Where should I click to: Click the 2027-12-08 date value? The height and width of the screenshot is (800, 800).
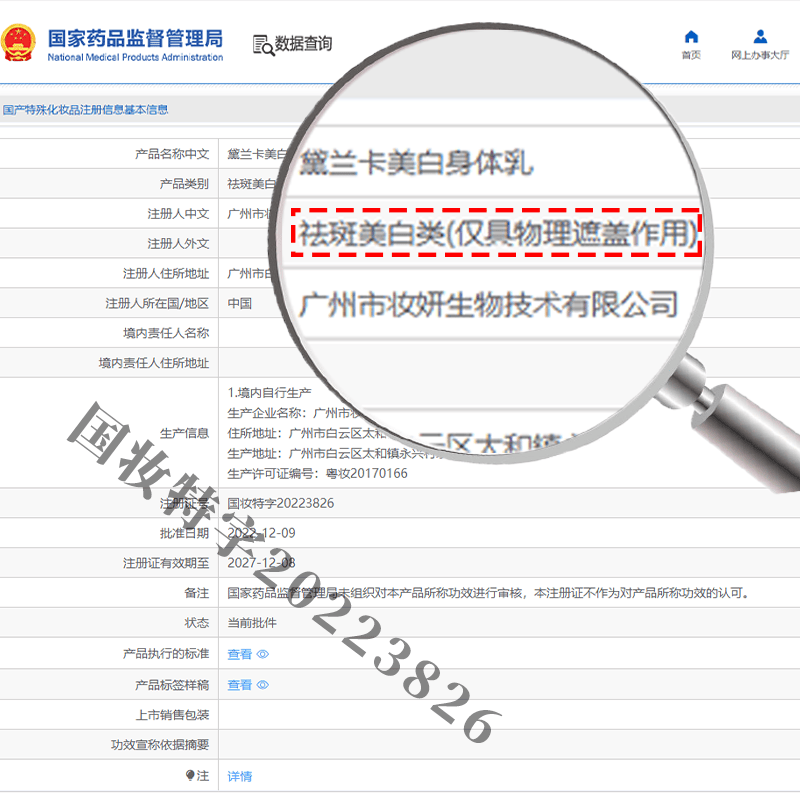[261, 563]
